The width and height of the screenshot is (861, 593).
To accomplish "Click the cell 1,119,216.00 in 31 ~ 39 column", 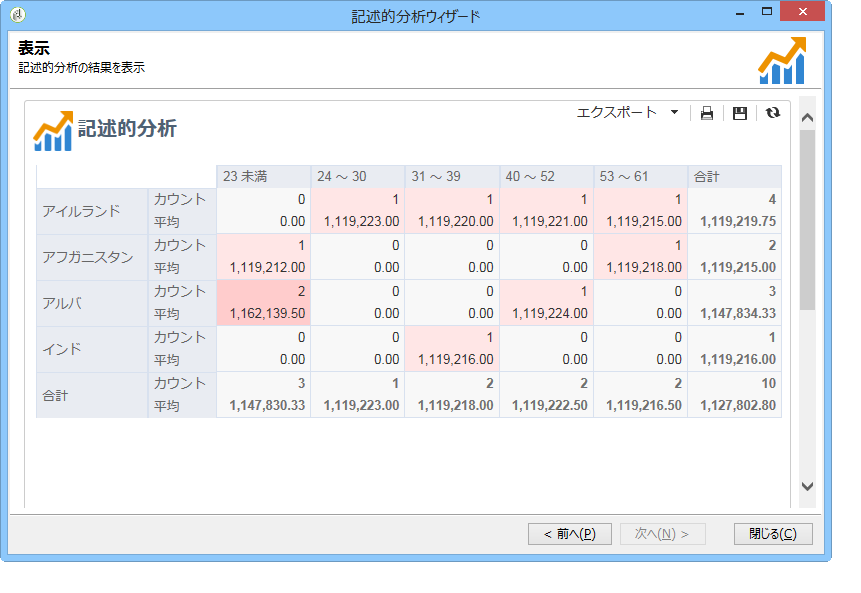I will coord(455,360).
